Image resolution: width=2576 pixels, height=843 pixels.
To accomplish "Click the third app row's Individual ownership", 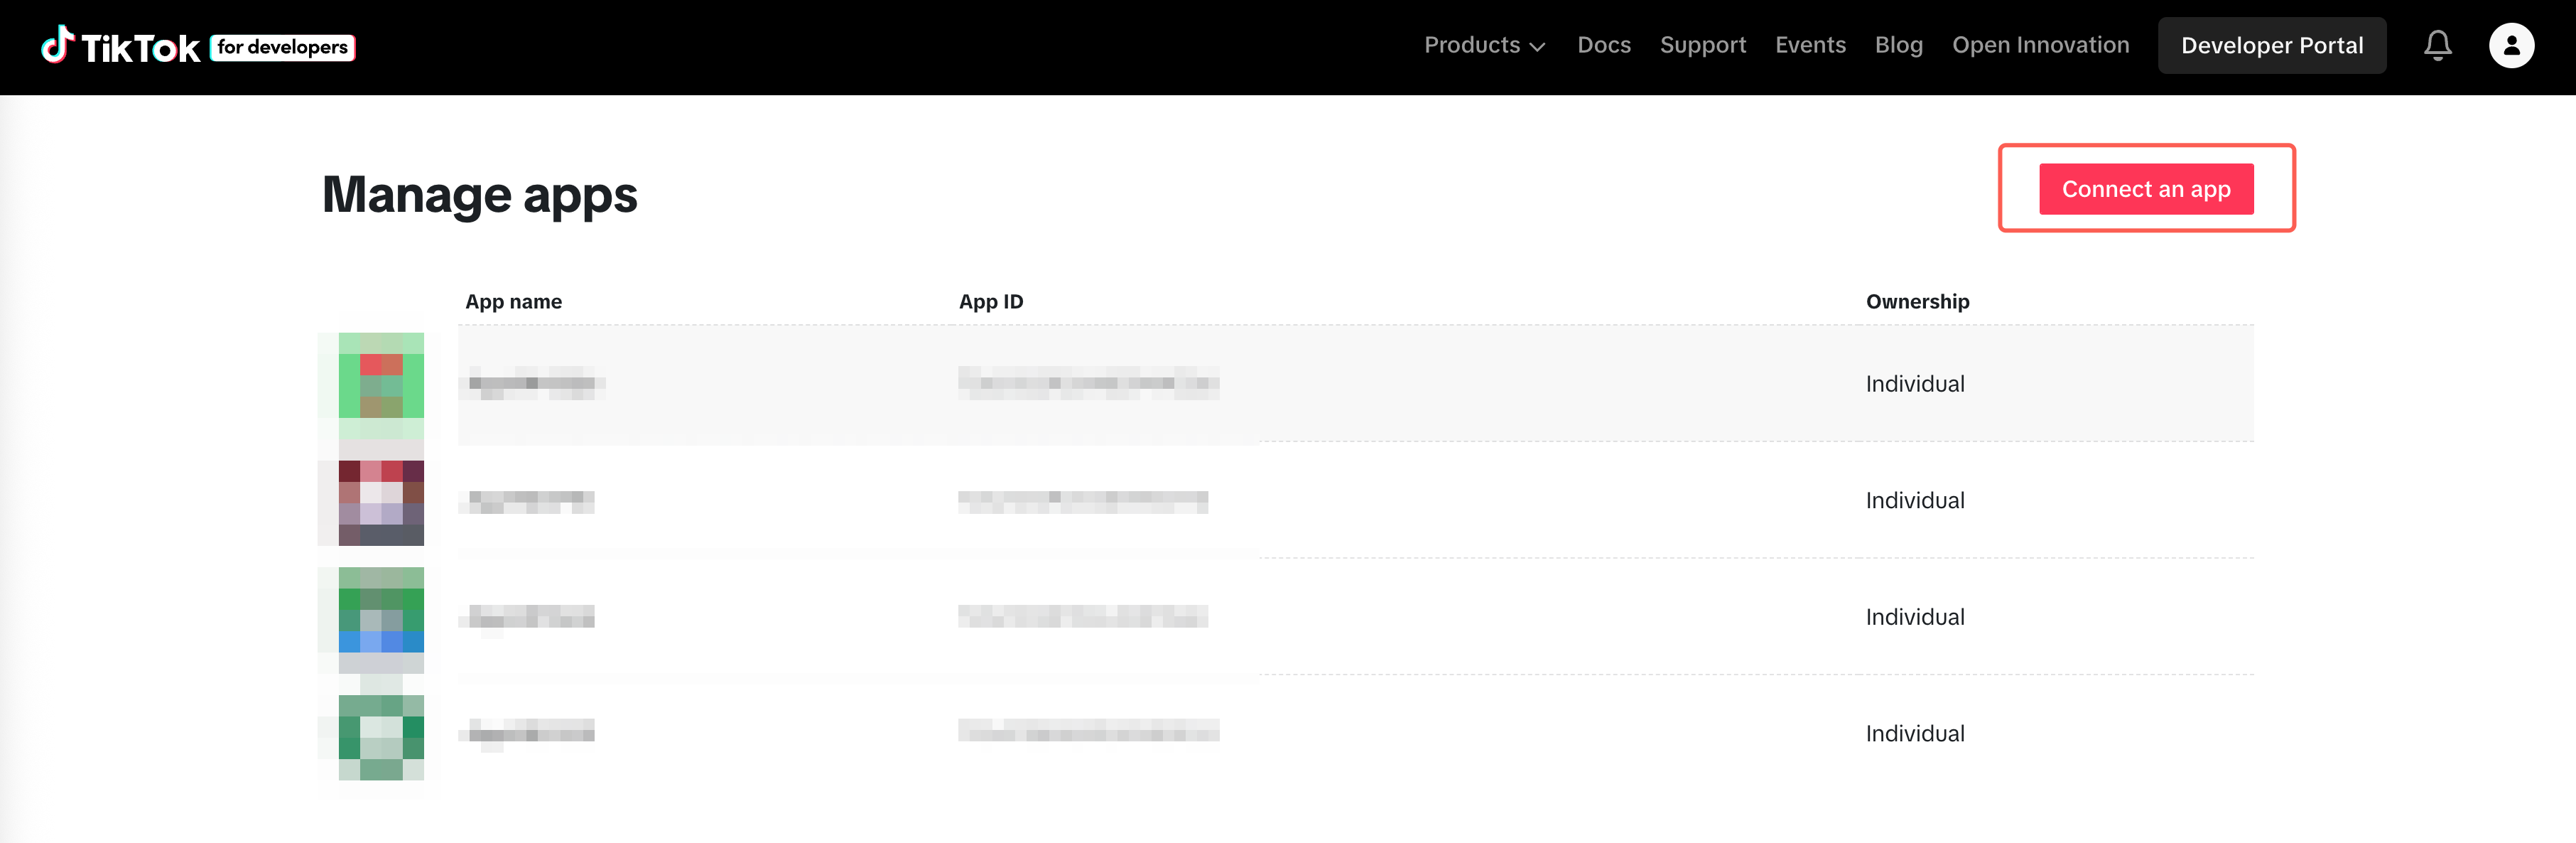I will (1914, 617).
